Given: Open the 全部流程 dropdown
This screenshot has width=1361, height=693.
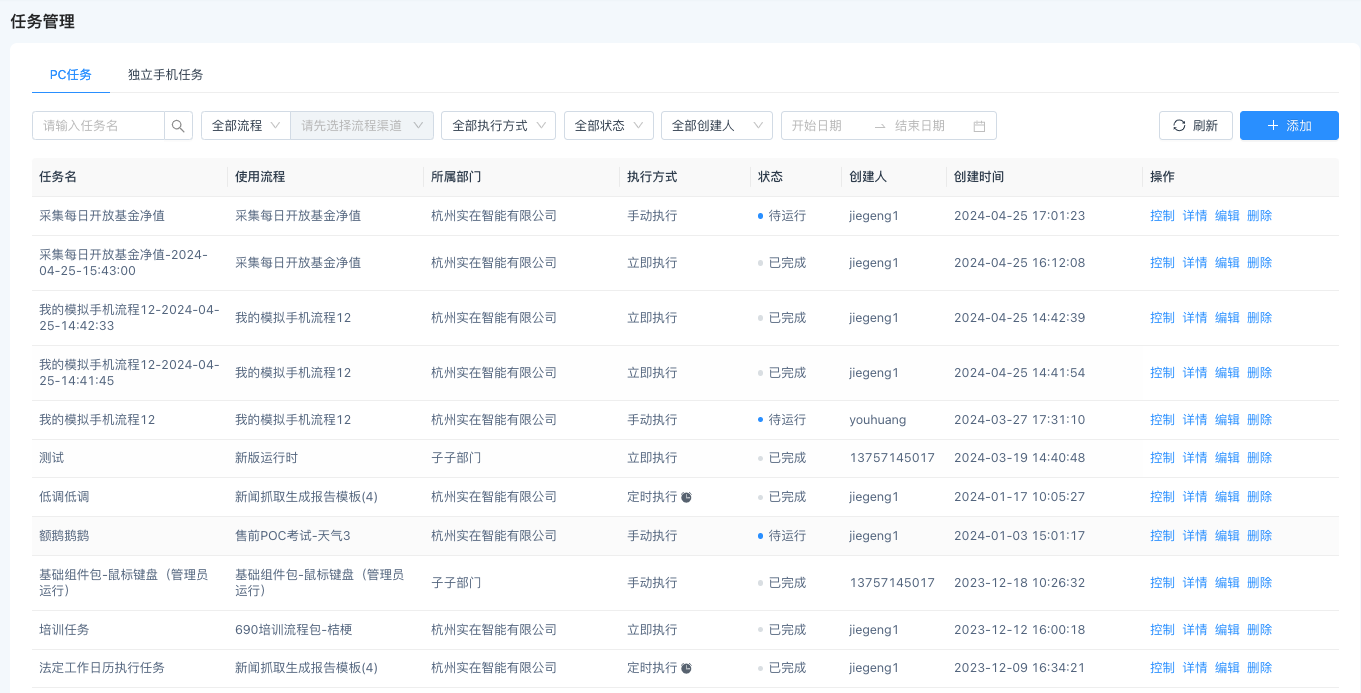Looking at the screenshot, I should click(245, 126).
